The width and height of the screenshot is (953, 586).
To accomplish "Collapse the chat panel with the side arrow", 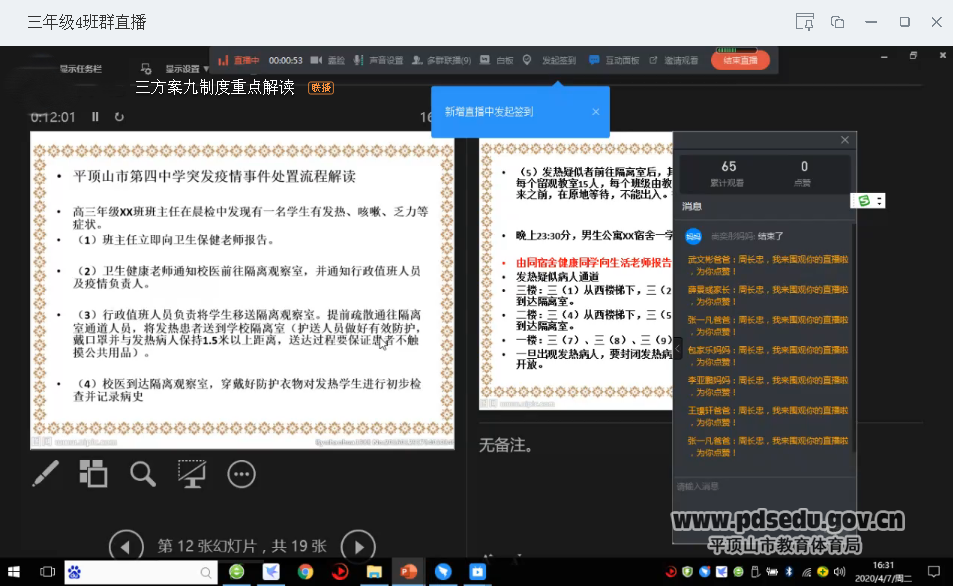I will [677, 348].
